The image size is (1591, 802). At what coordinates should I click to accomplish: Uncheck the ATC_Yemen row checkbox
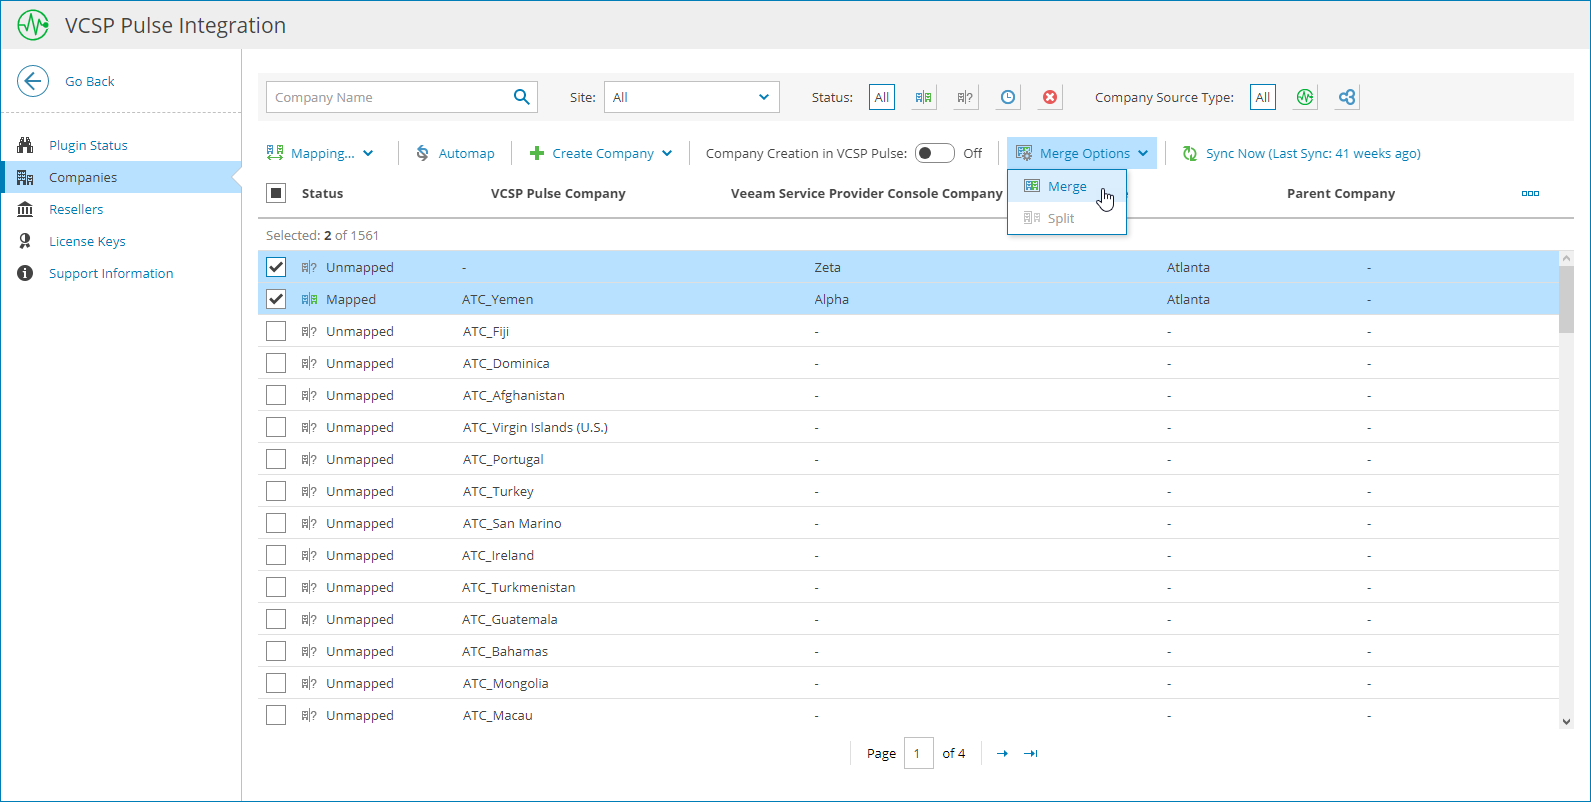click(276, 299)
